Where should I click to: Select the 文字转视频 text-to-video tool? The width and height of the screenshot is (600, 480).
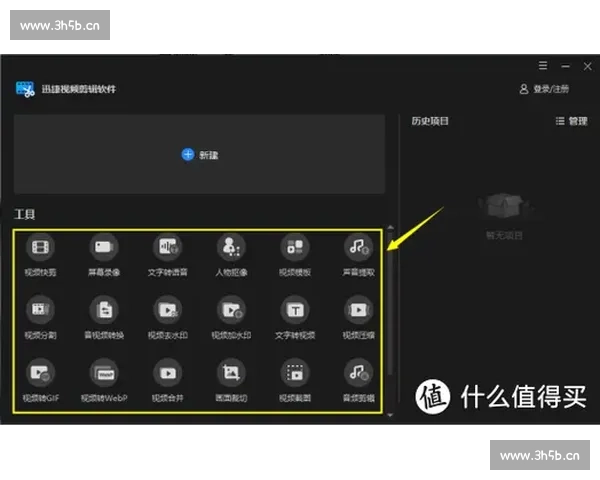click(x=295, y=318)
